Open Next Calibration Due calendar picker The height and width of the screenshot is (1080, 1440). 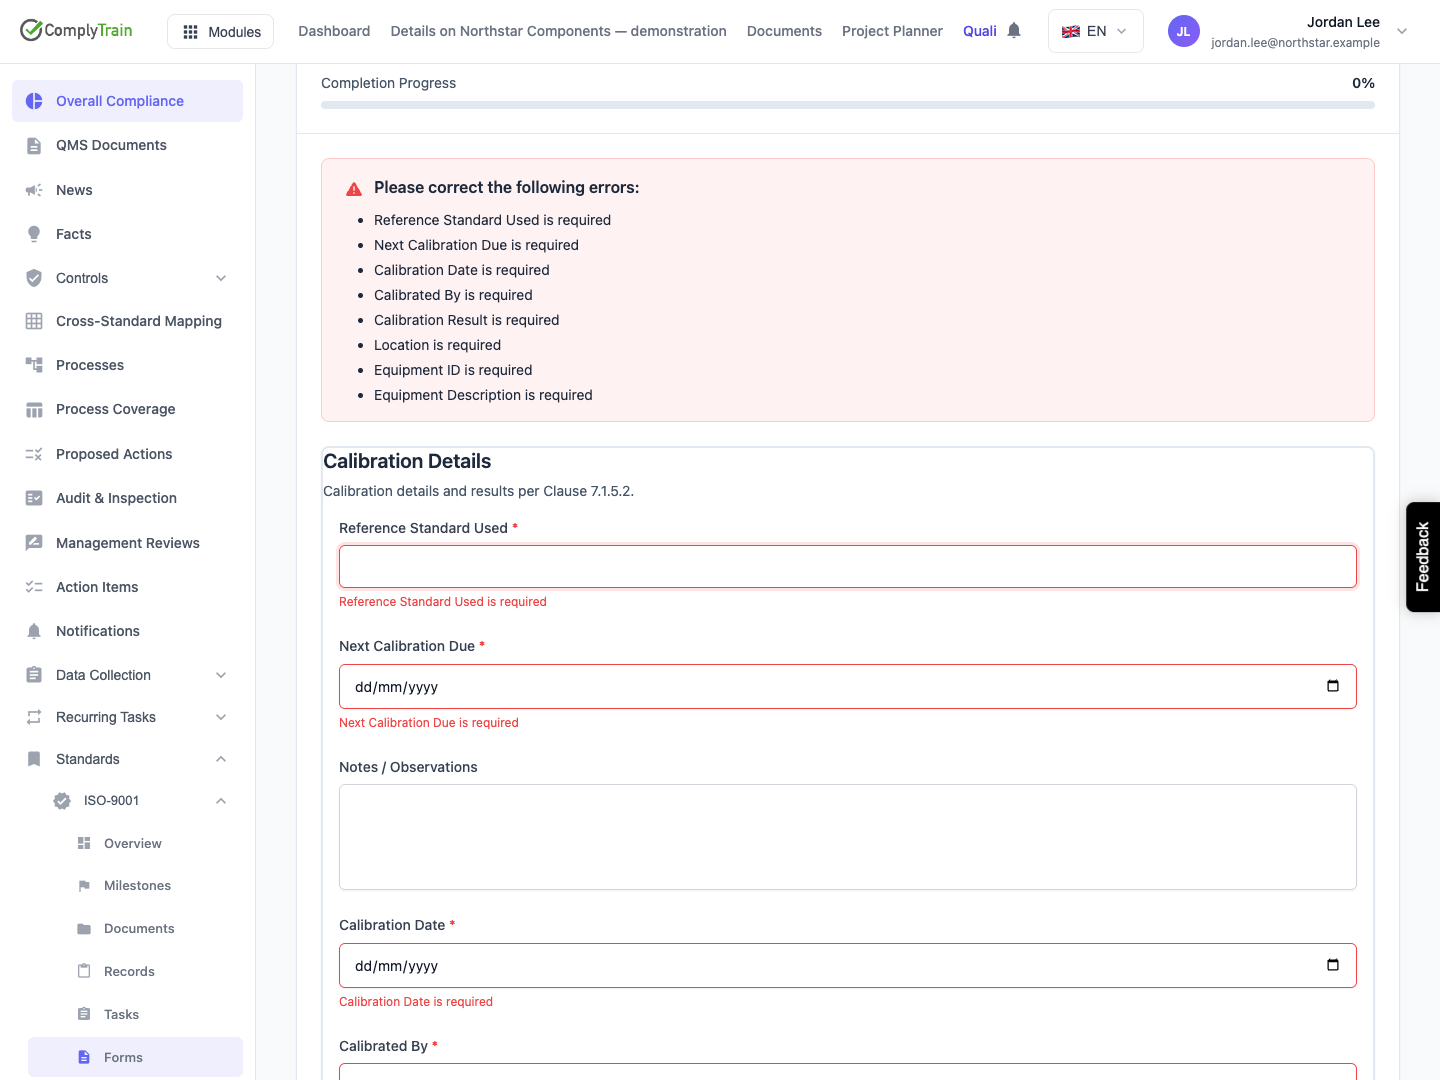(1333, 686)
